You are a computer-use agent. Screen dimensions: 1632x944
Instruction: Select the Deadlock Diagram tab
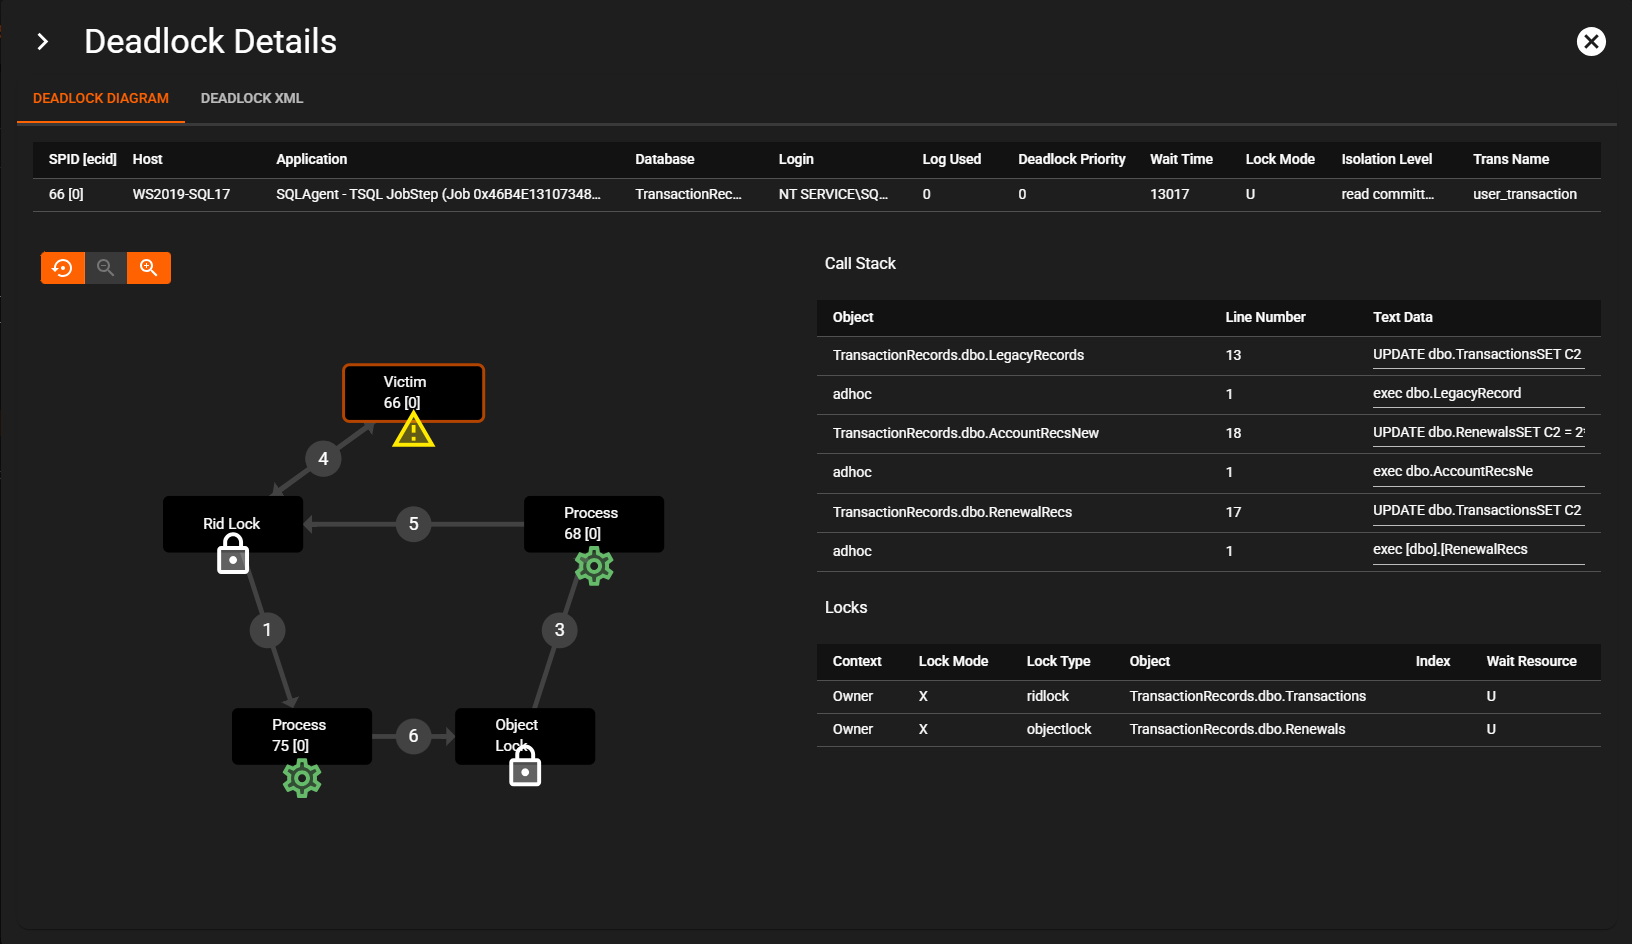(101, 98)
